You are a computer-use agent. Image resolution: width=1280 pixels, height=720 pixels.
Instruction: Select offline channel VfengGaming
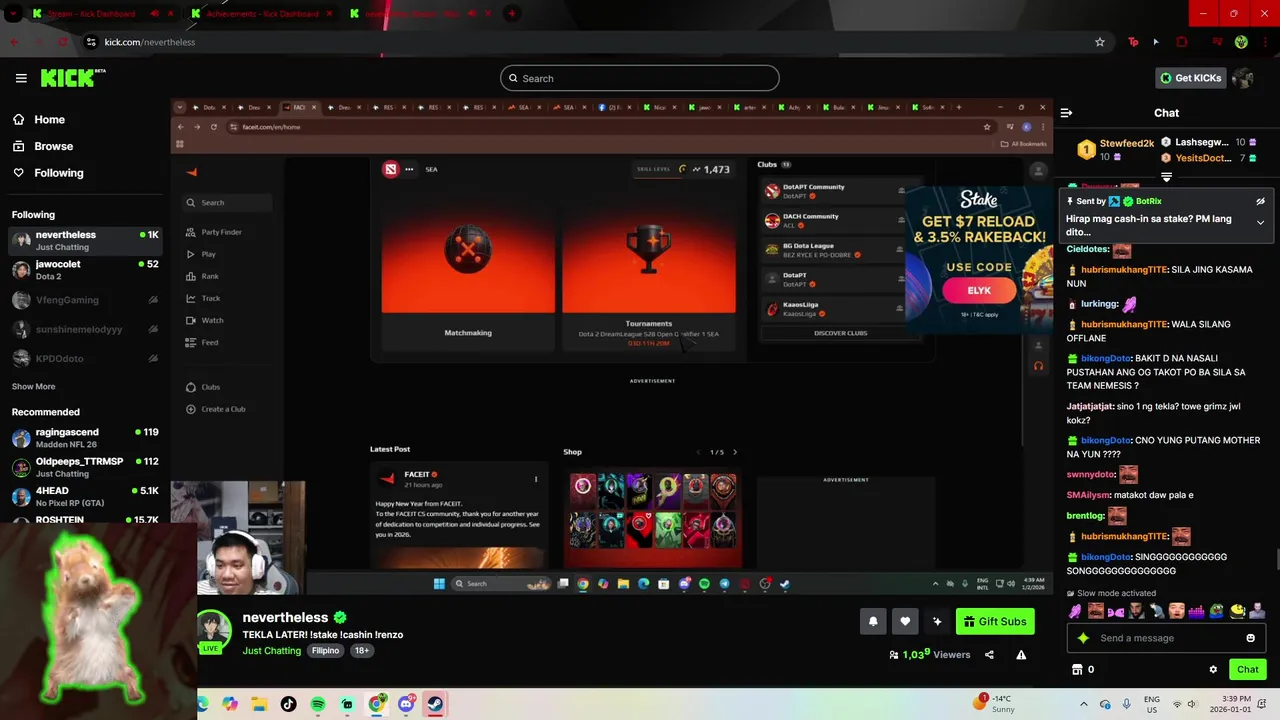[x=85, y=299]
